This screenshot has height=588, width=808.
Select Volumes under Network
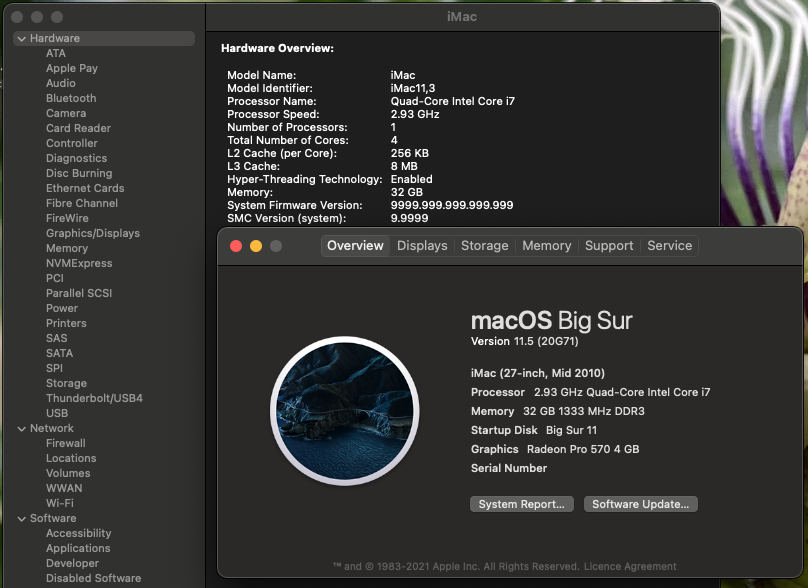[68, 473]
